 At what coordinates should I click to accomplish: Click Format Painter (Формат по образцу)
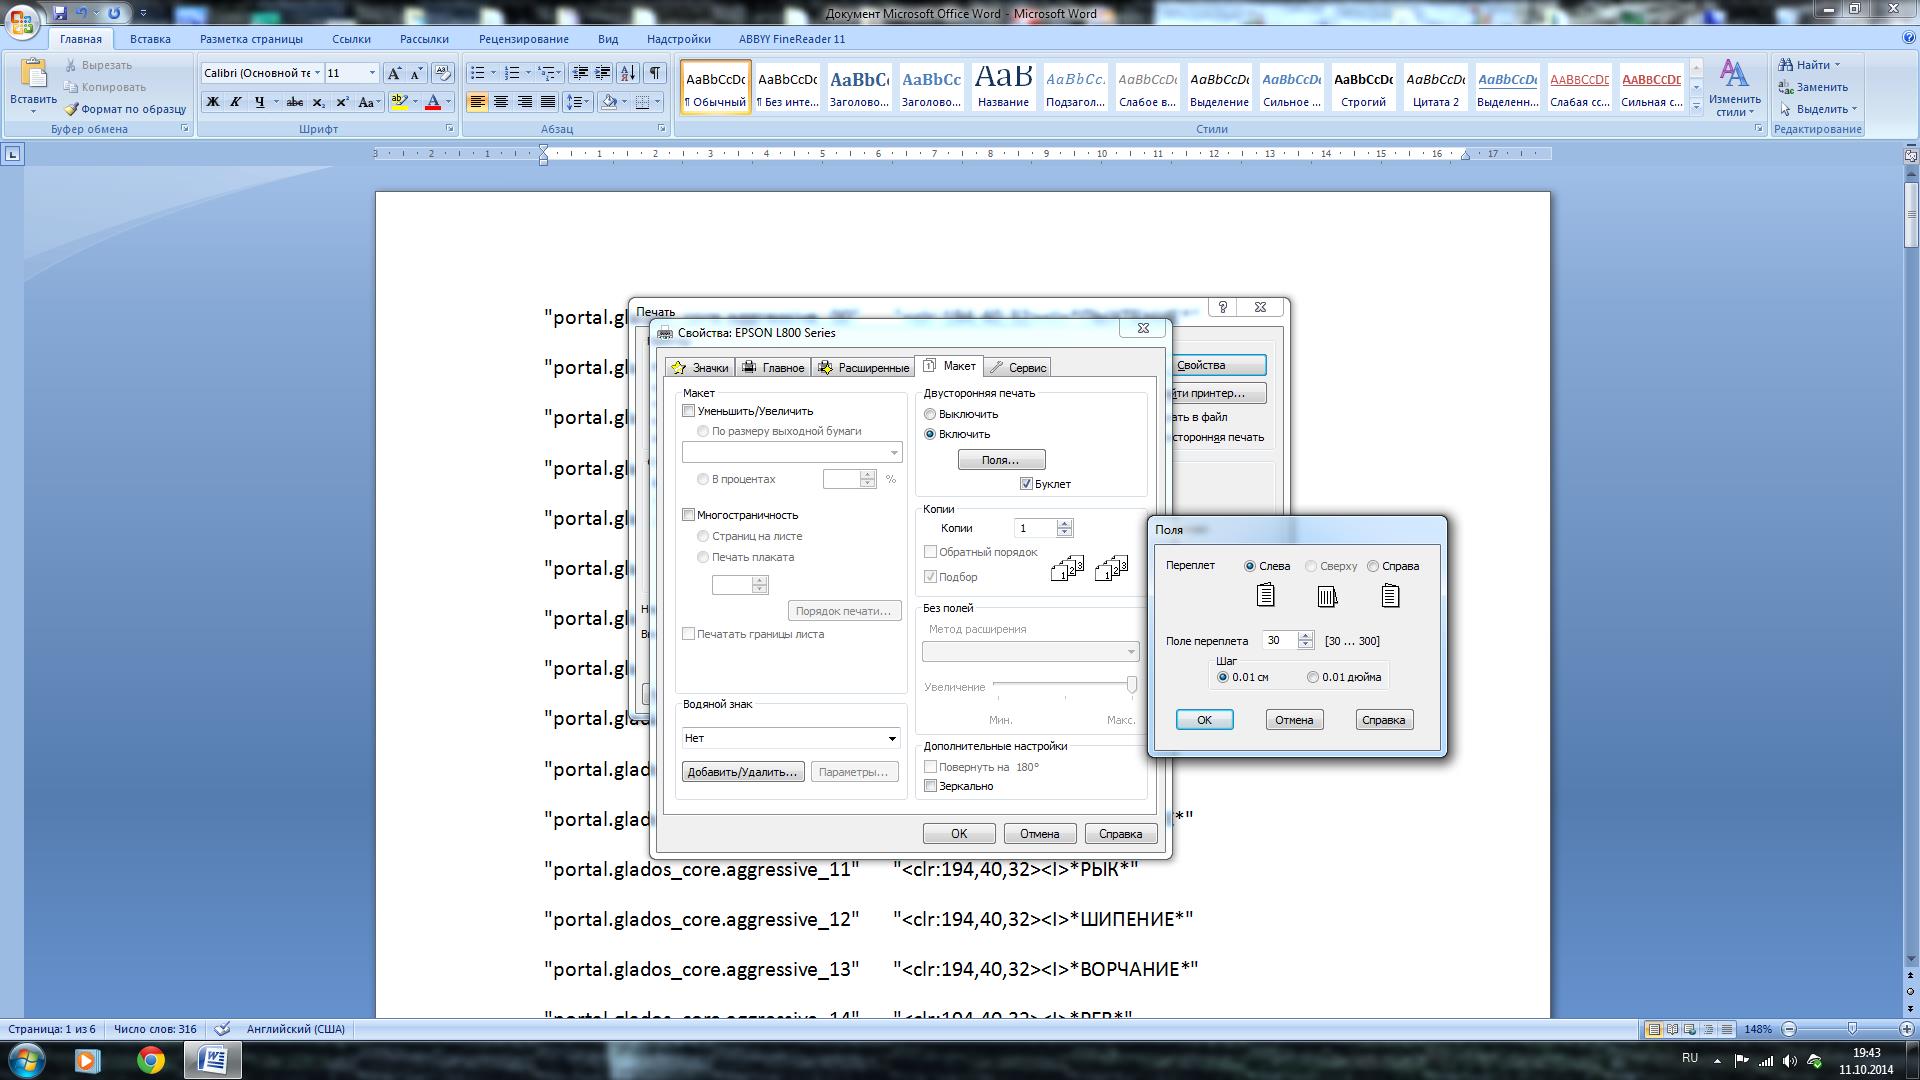click(126, 109)
